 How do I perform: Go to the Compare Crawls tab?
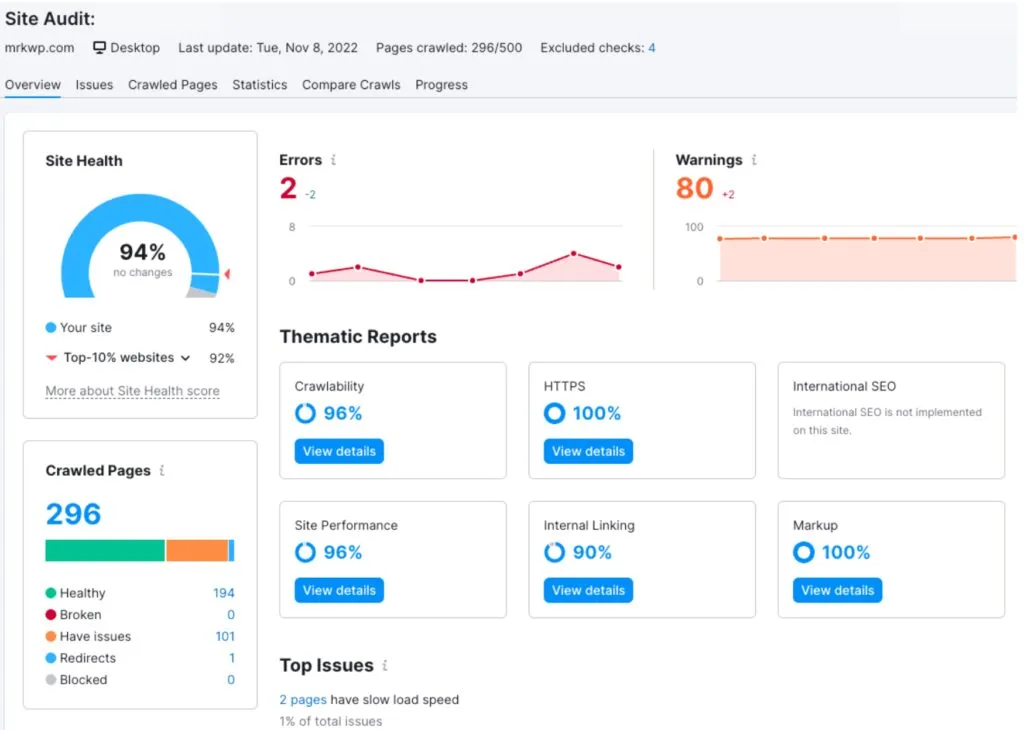[x=351, y=85]
